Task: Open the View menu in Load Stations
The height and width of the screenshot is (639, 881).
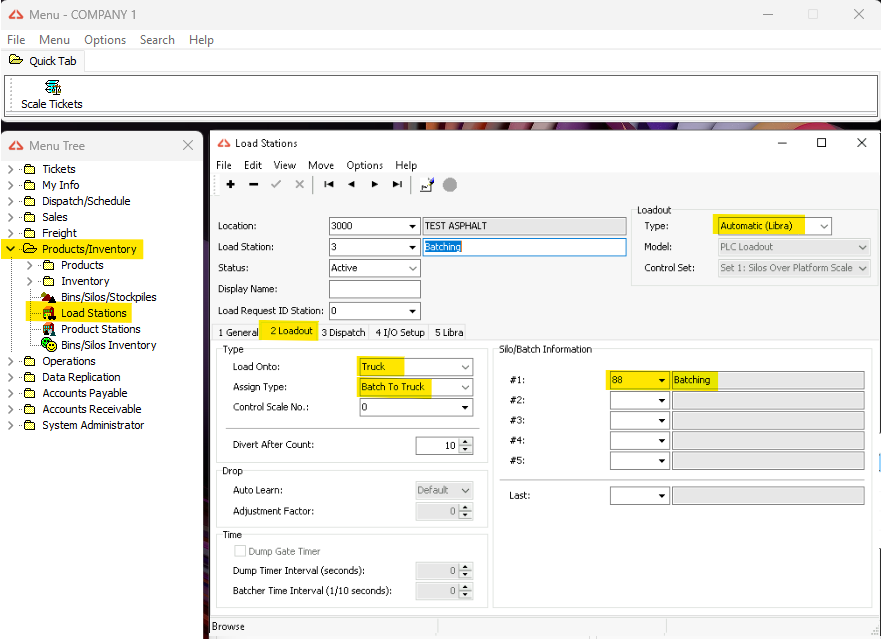Action: pyautogui.click(x=285, y=165)
